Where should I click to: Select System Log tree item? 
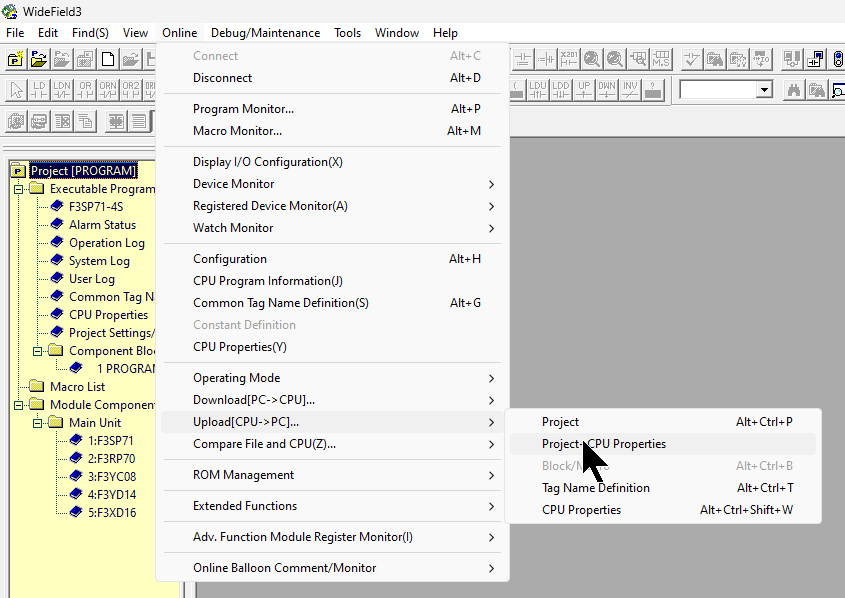point(99,261)
